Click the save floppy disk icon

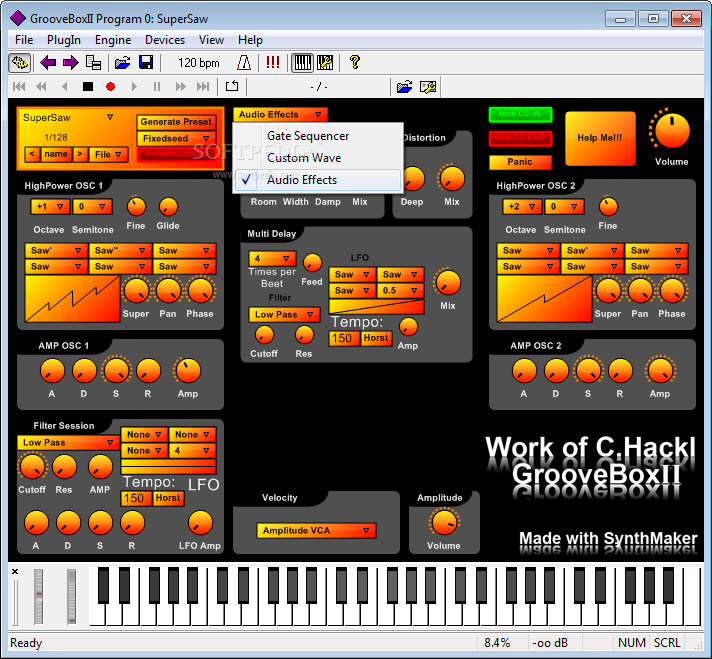tap(146, 63)
